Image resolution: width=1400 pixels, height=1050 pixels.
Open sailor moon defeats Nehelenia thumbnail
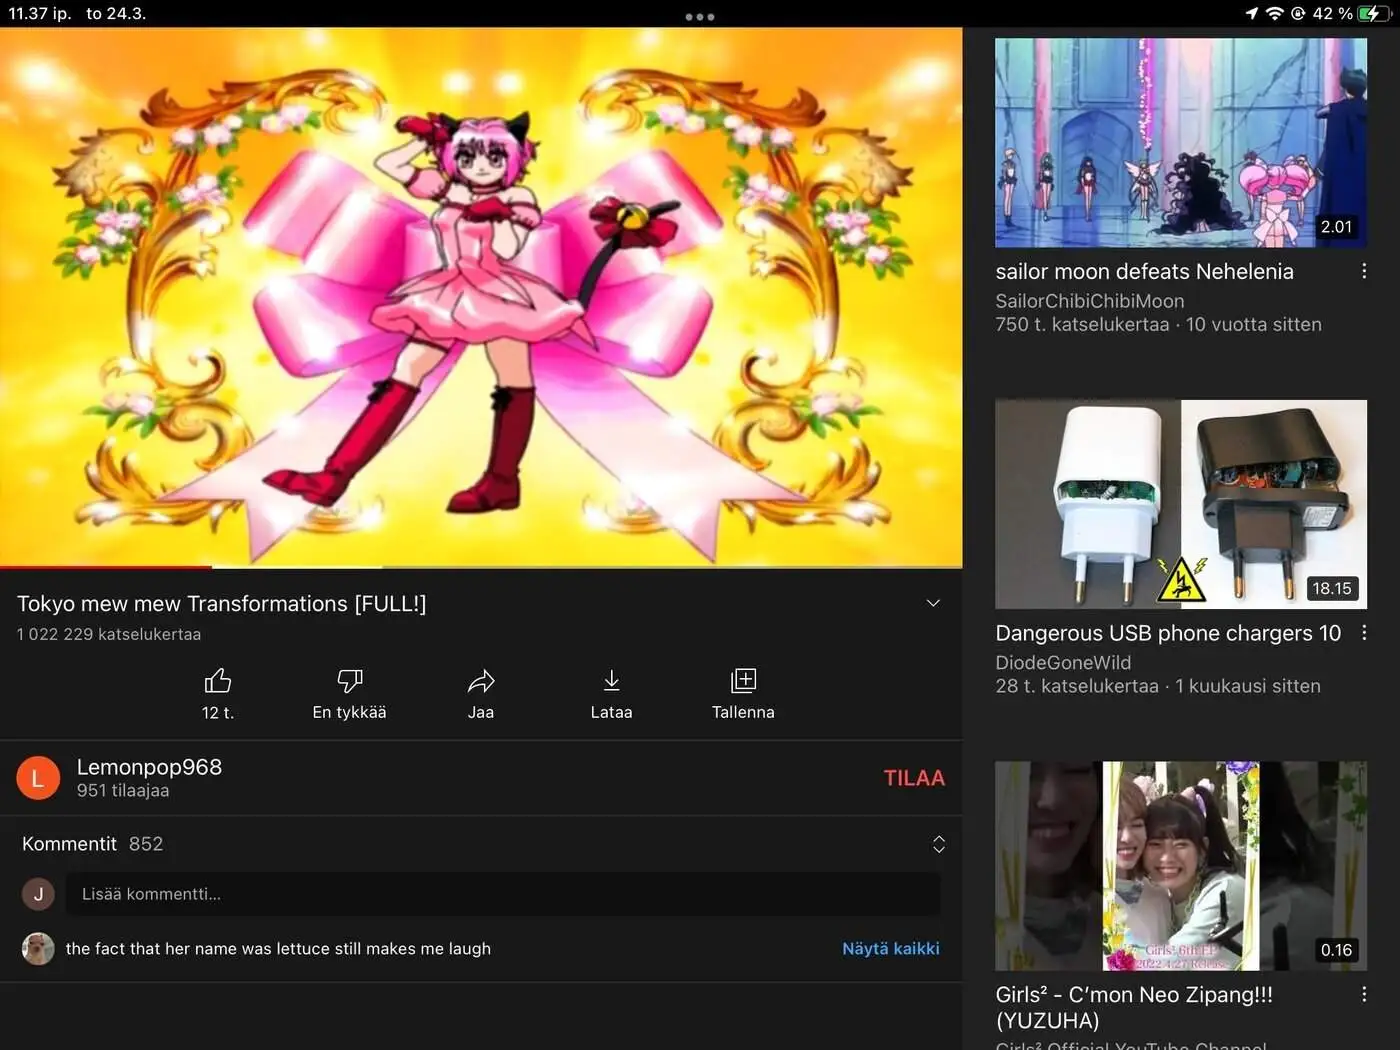[1181, 143]
